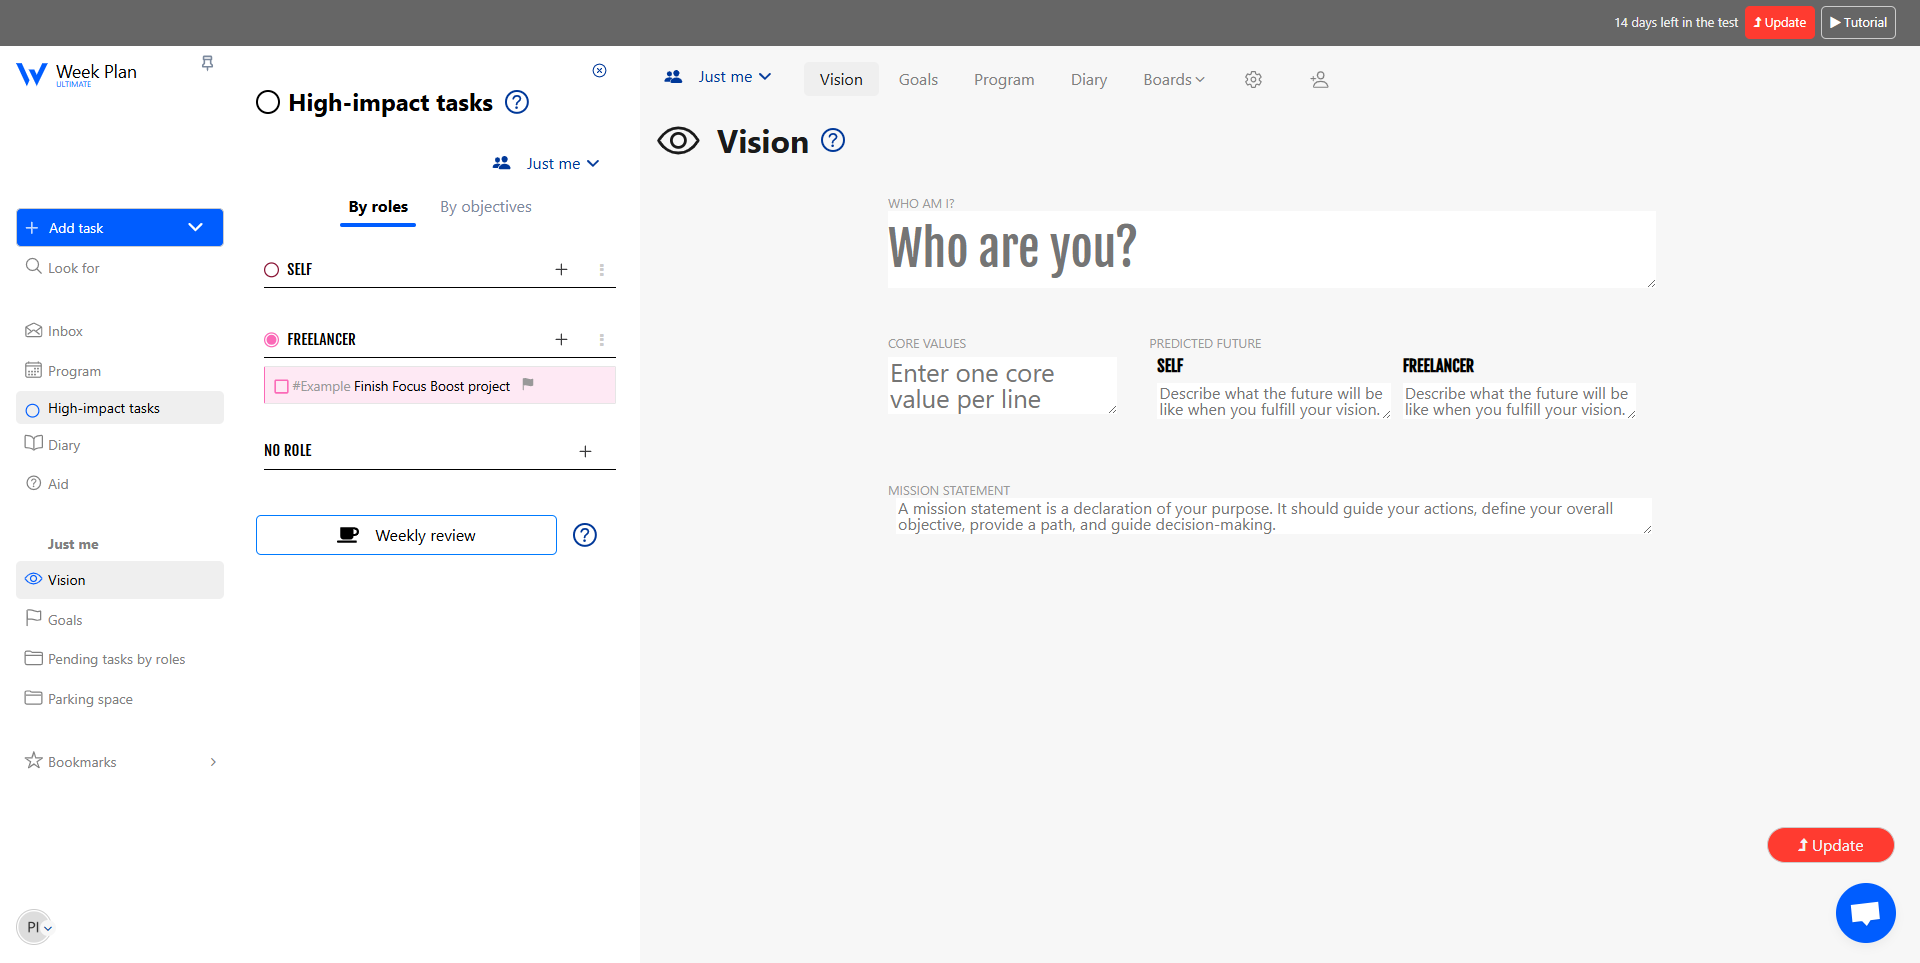Click the pin sidebar icon
Image resolution: width=1920 pixels, height=963 pixels.
point(207,63)
